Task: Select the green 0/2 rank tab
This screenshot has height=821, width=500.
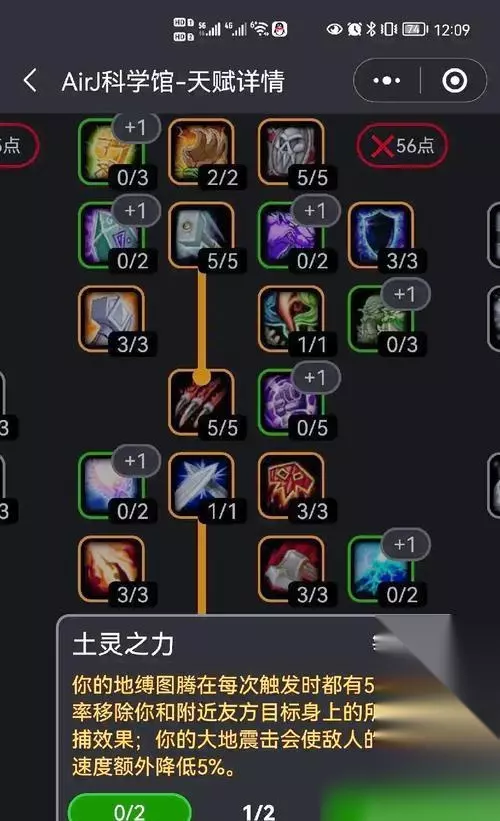Action: point(129,811)
